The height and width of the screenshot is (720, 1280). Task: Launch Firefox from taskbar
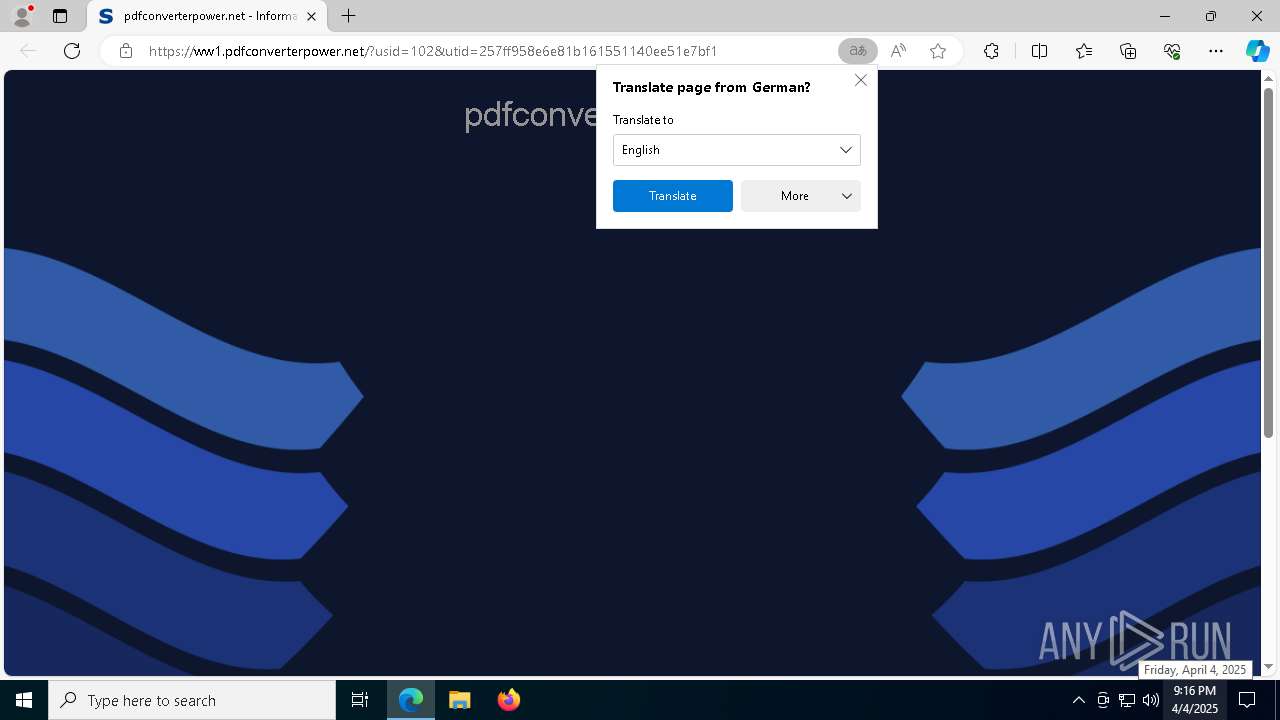pyautogui.click(x=508, y=700)
